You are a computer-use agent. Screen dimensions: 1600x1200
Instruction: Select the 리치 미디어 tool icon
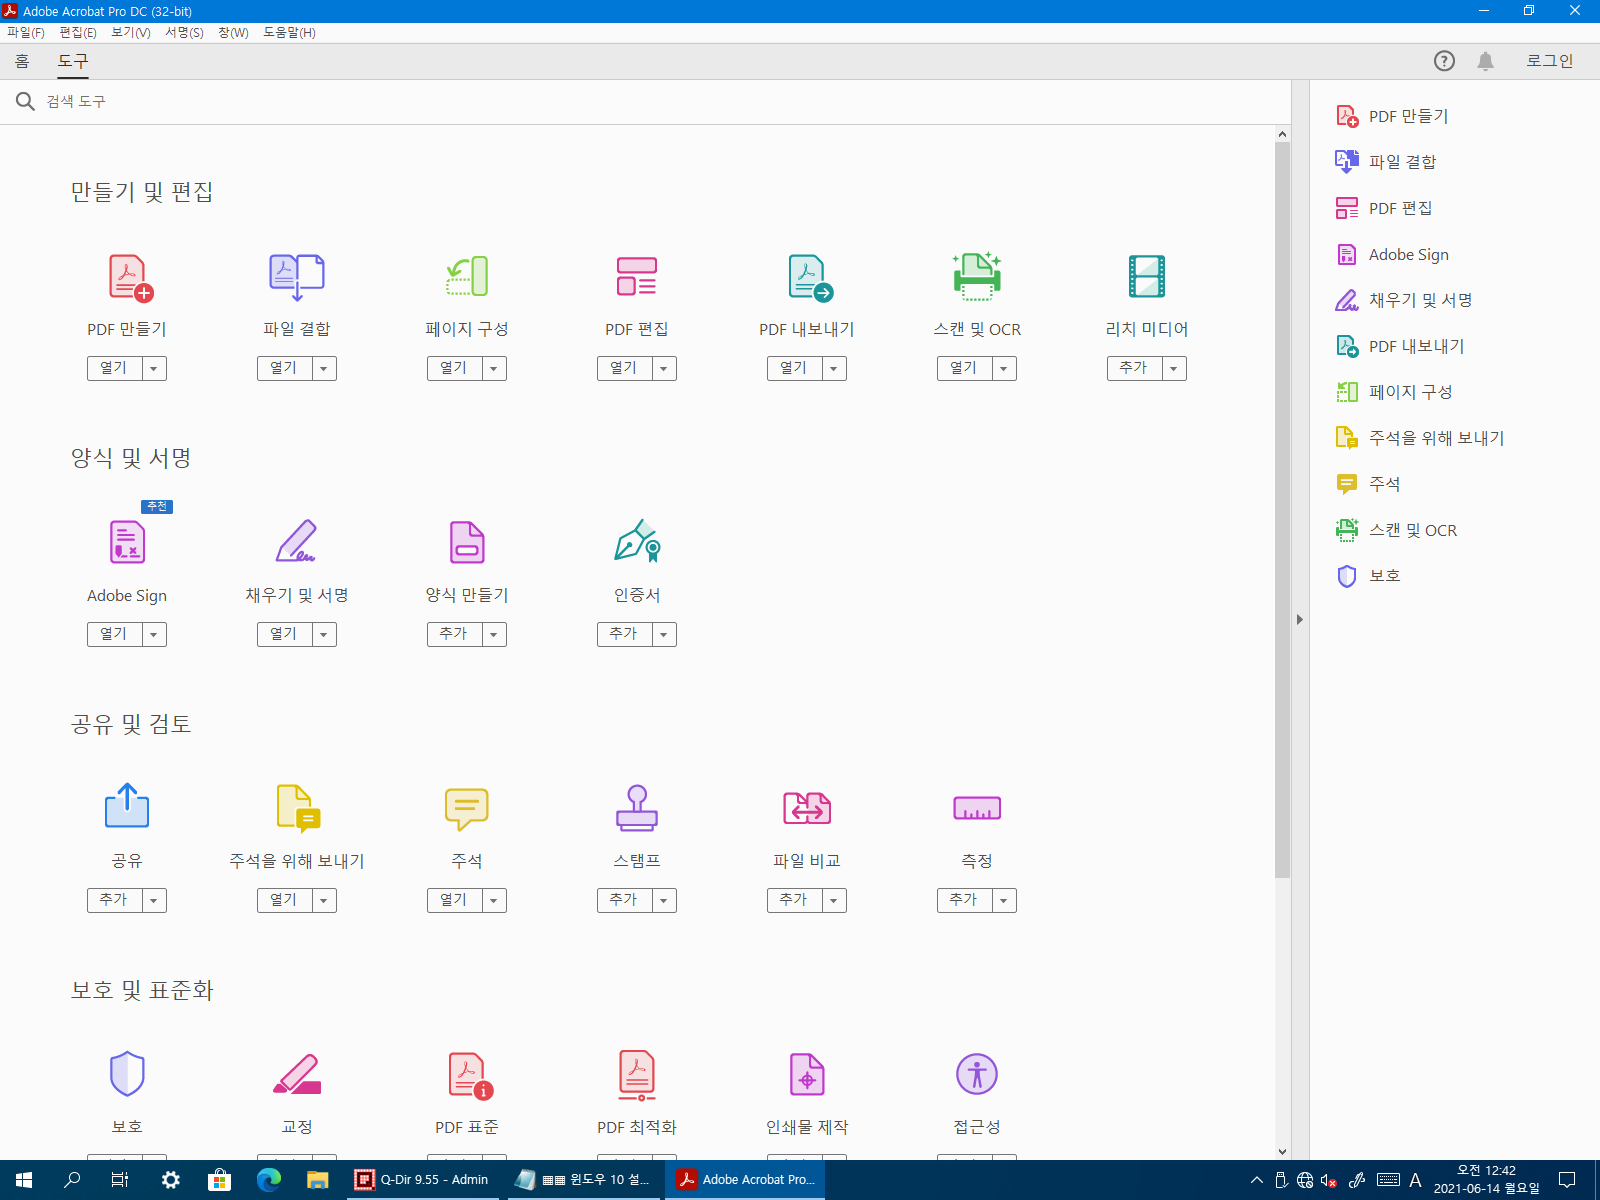1147,277
